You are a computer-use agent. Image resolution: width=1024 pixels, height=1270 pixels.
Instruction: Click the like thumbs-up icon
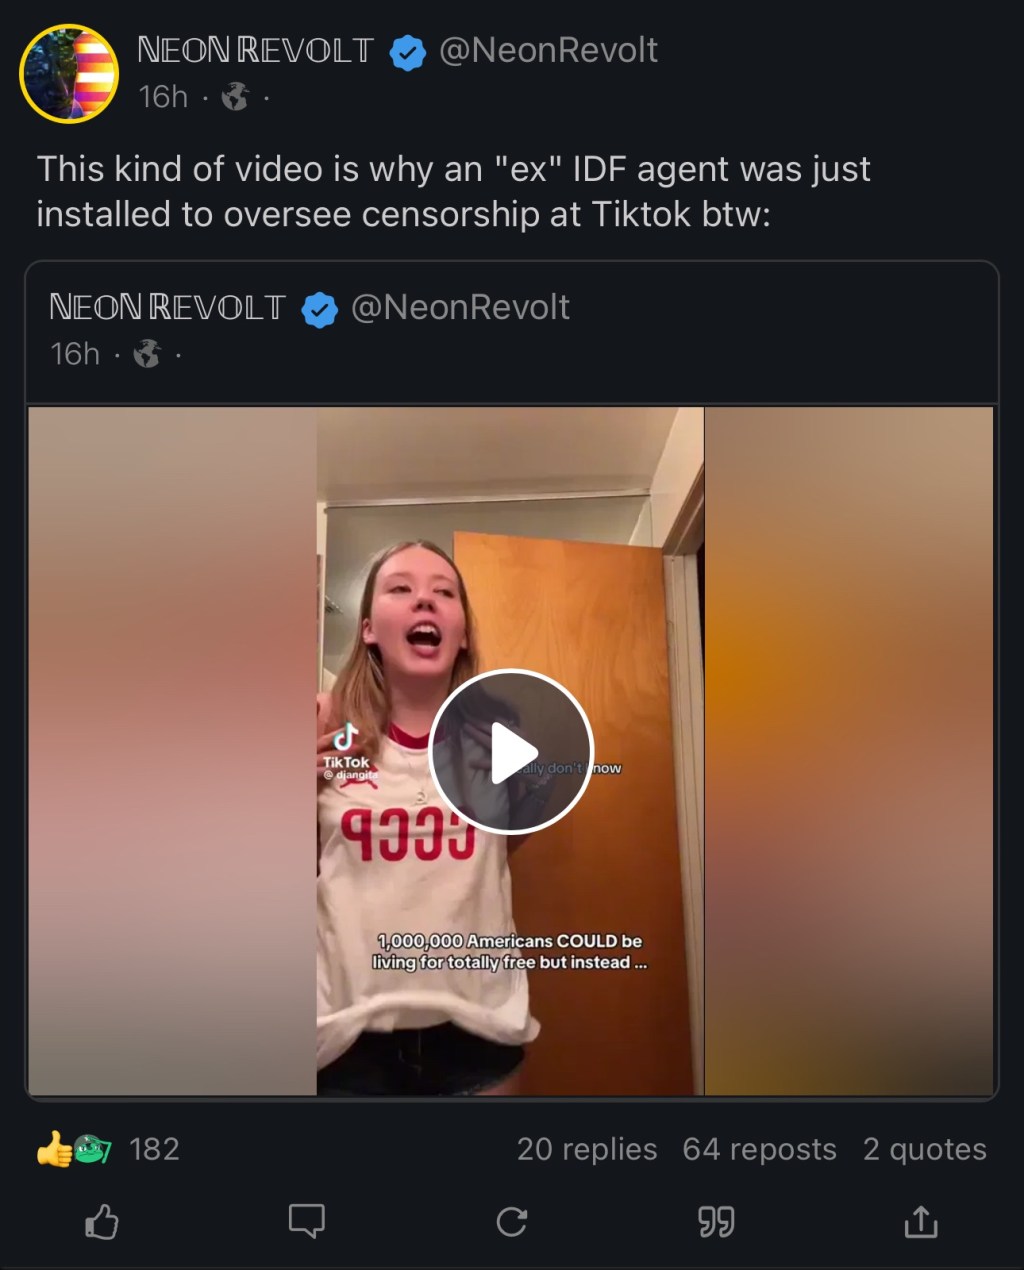102,1221
